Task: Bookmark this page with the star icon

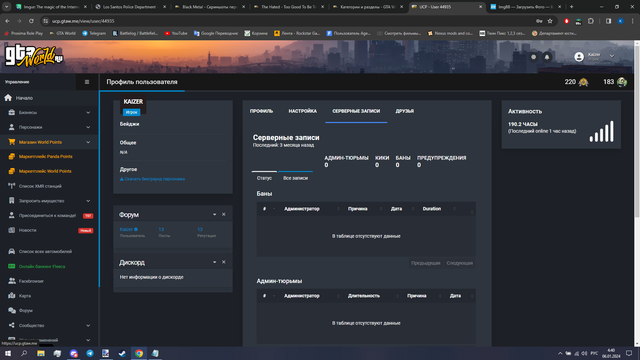Action: click(550, 21)
